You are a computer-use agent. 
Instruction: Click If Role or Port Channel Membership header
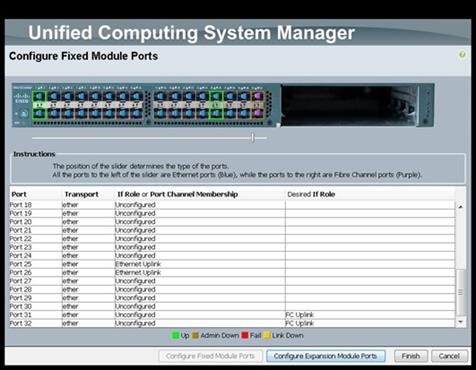(x=200, y=194)
